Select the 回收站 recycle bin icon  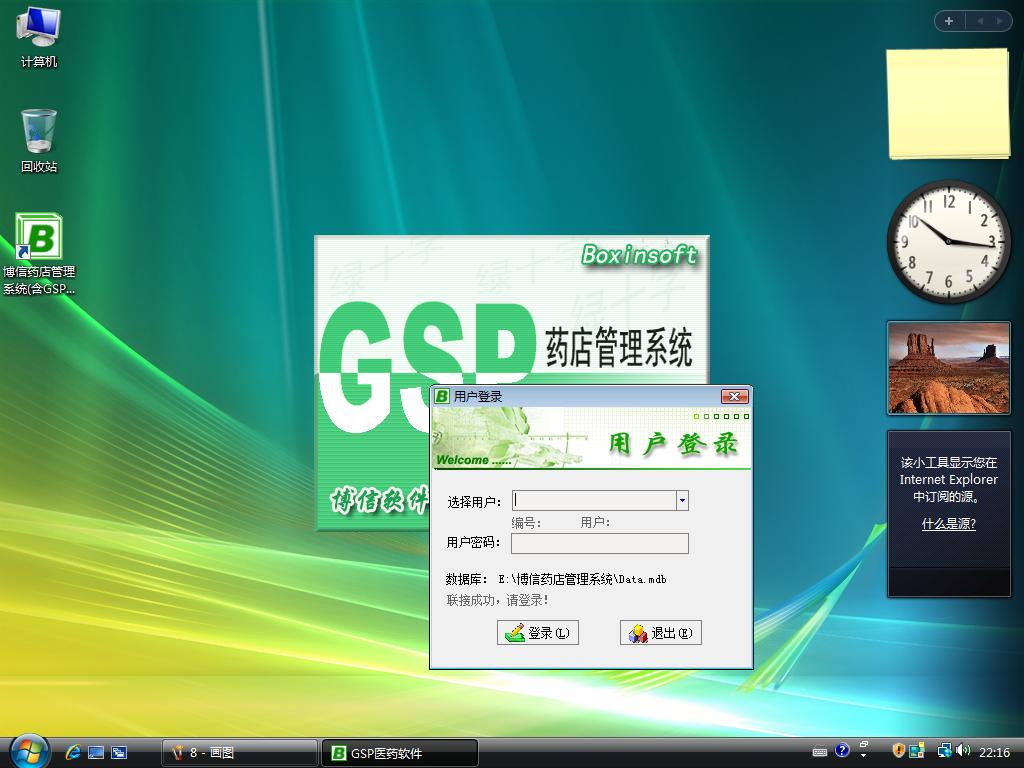coord(39,132)
